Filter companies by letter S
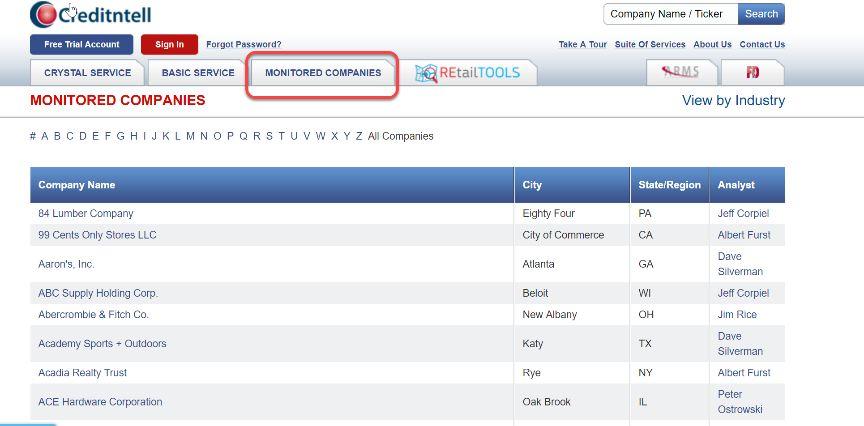Viewport: 864px width, 426px height. point(269,136)
